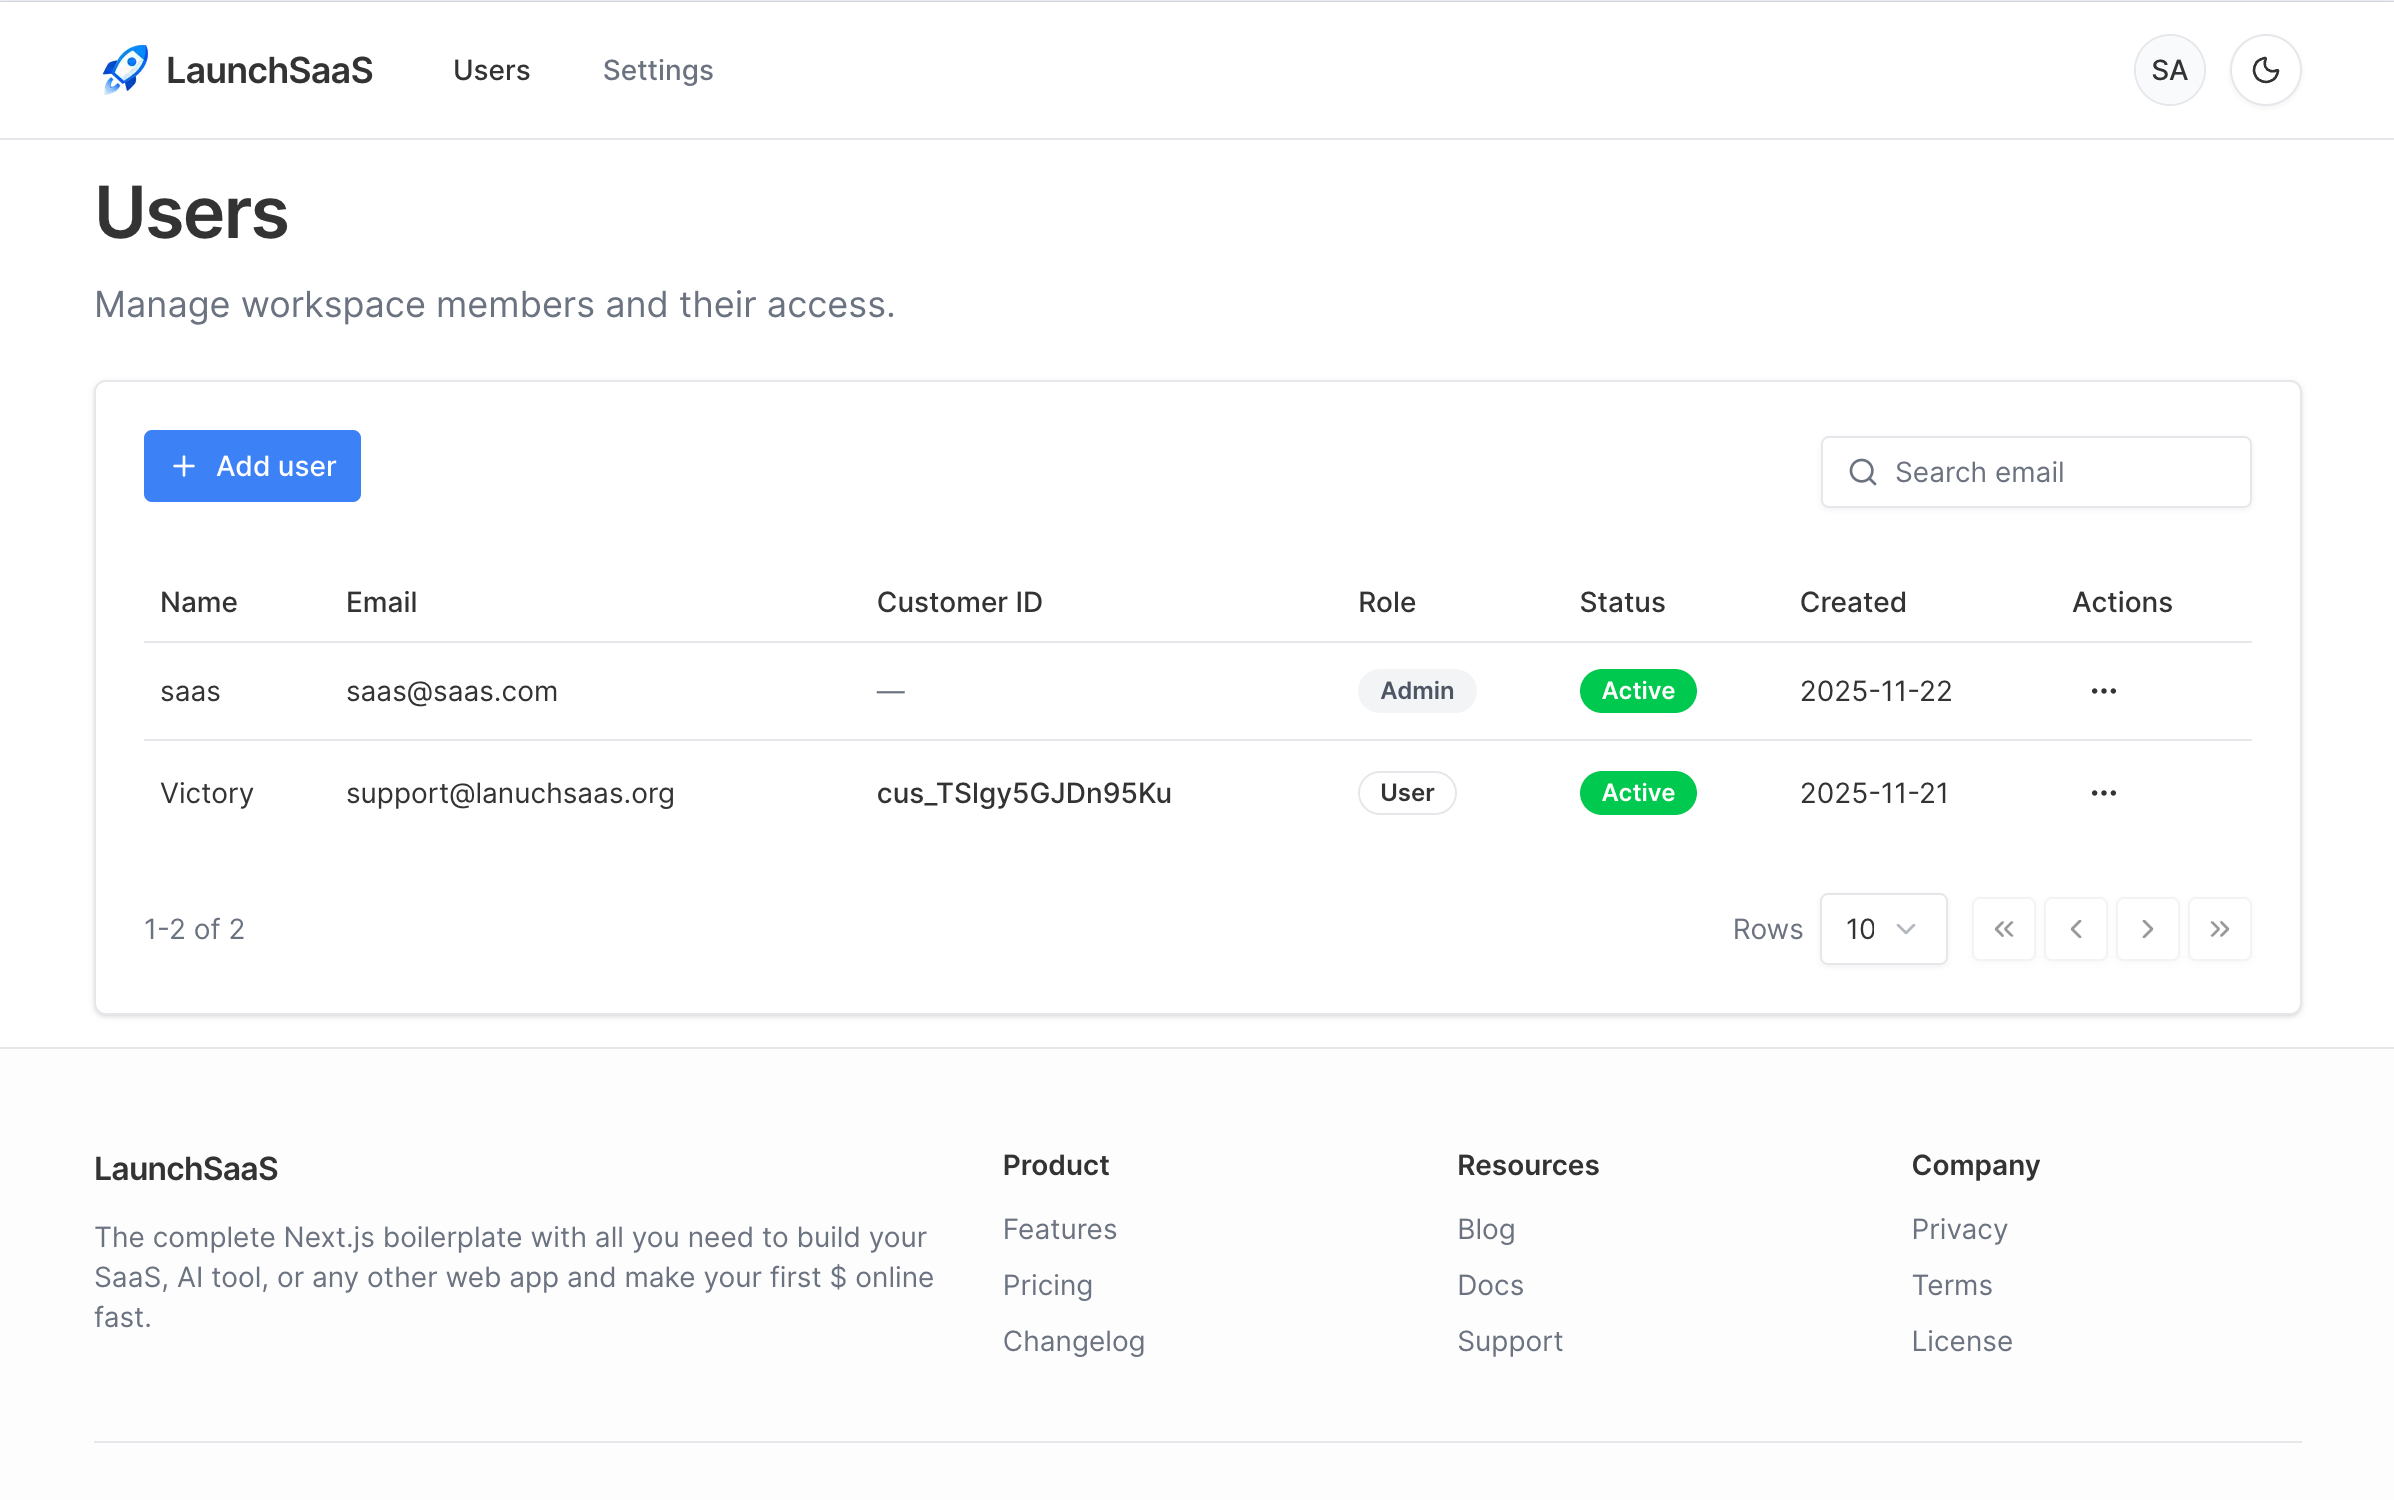This screenshot has width=2394, height=1500.
Task: Select the Users navigation item
Action: tap(491, 70)
